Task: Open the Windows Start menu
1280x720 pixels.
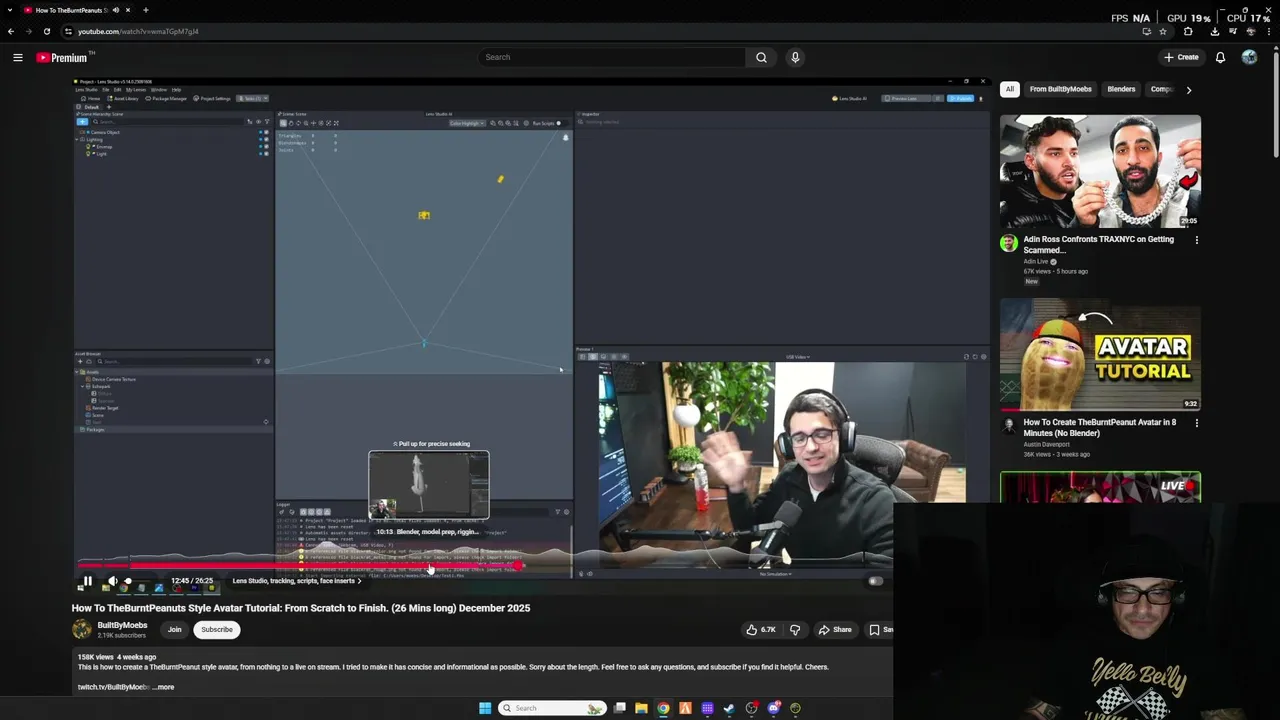Action: coord(485,708)
